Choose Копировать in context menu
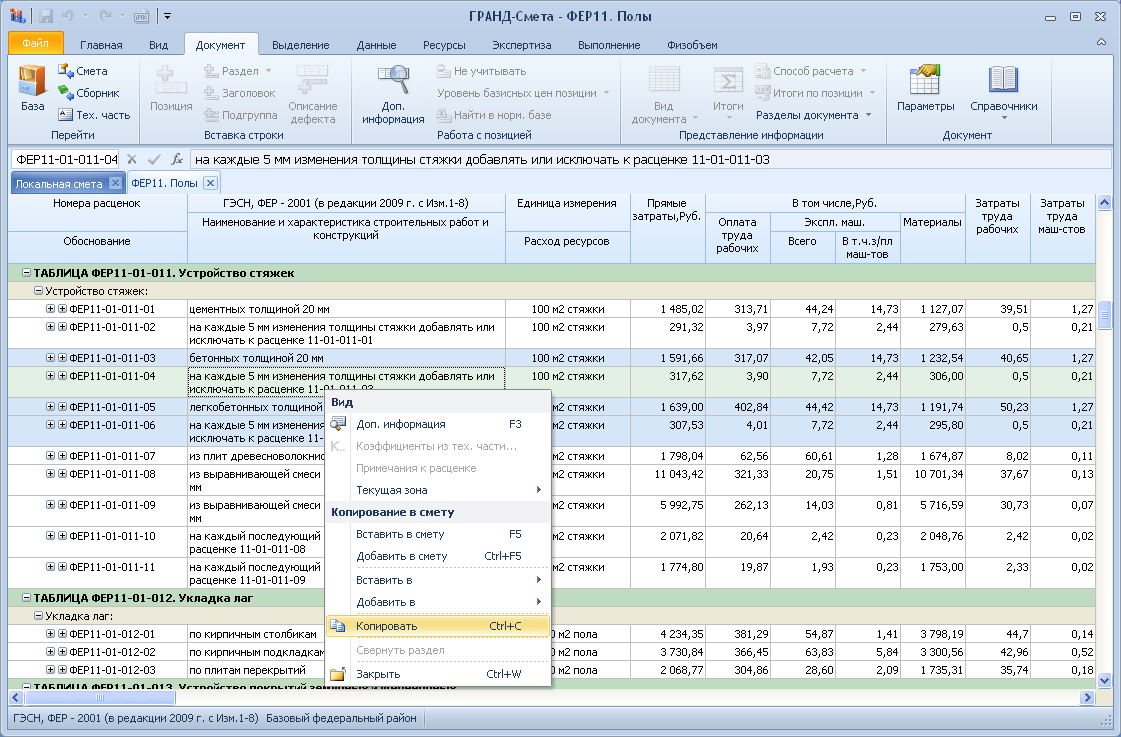Image resolution: width=1121 pixels, height=737 pixels. [x=438, y=625]
